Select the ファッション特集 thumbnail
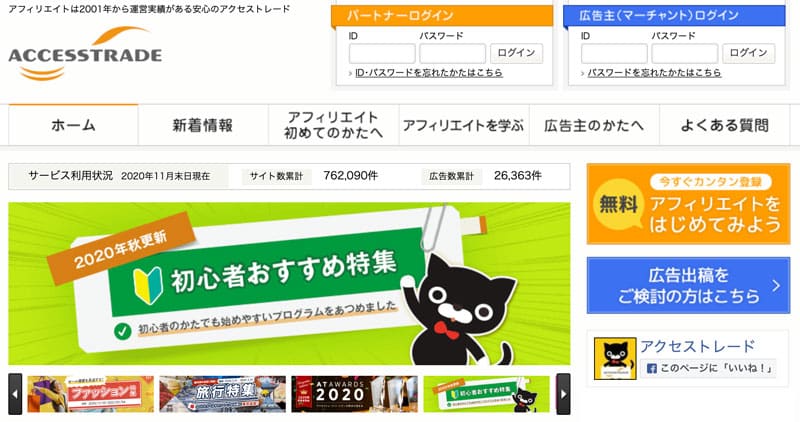 (90, 394)
